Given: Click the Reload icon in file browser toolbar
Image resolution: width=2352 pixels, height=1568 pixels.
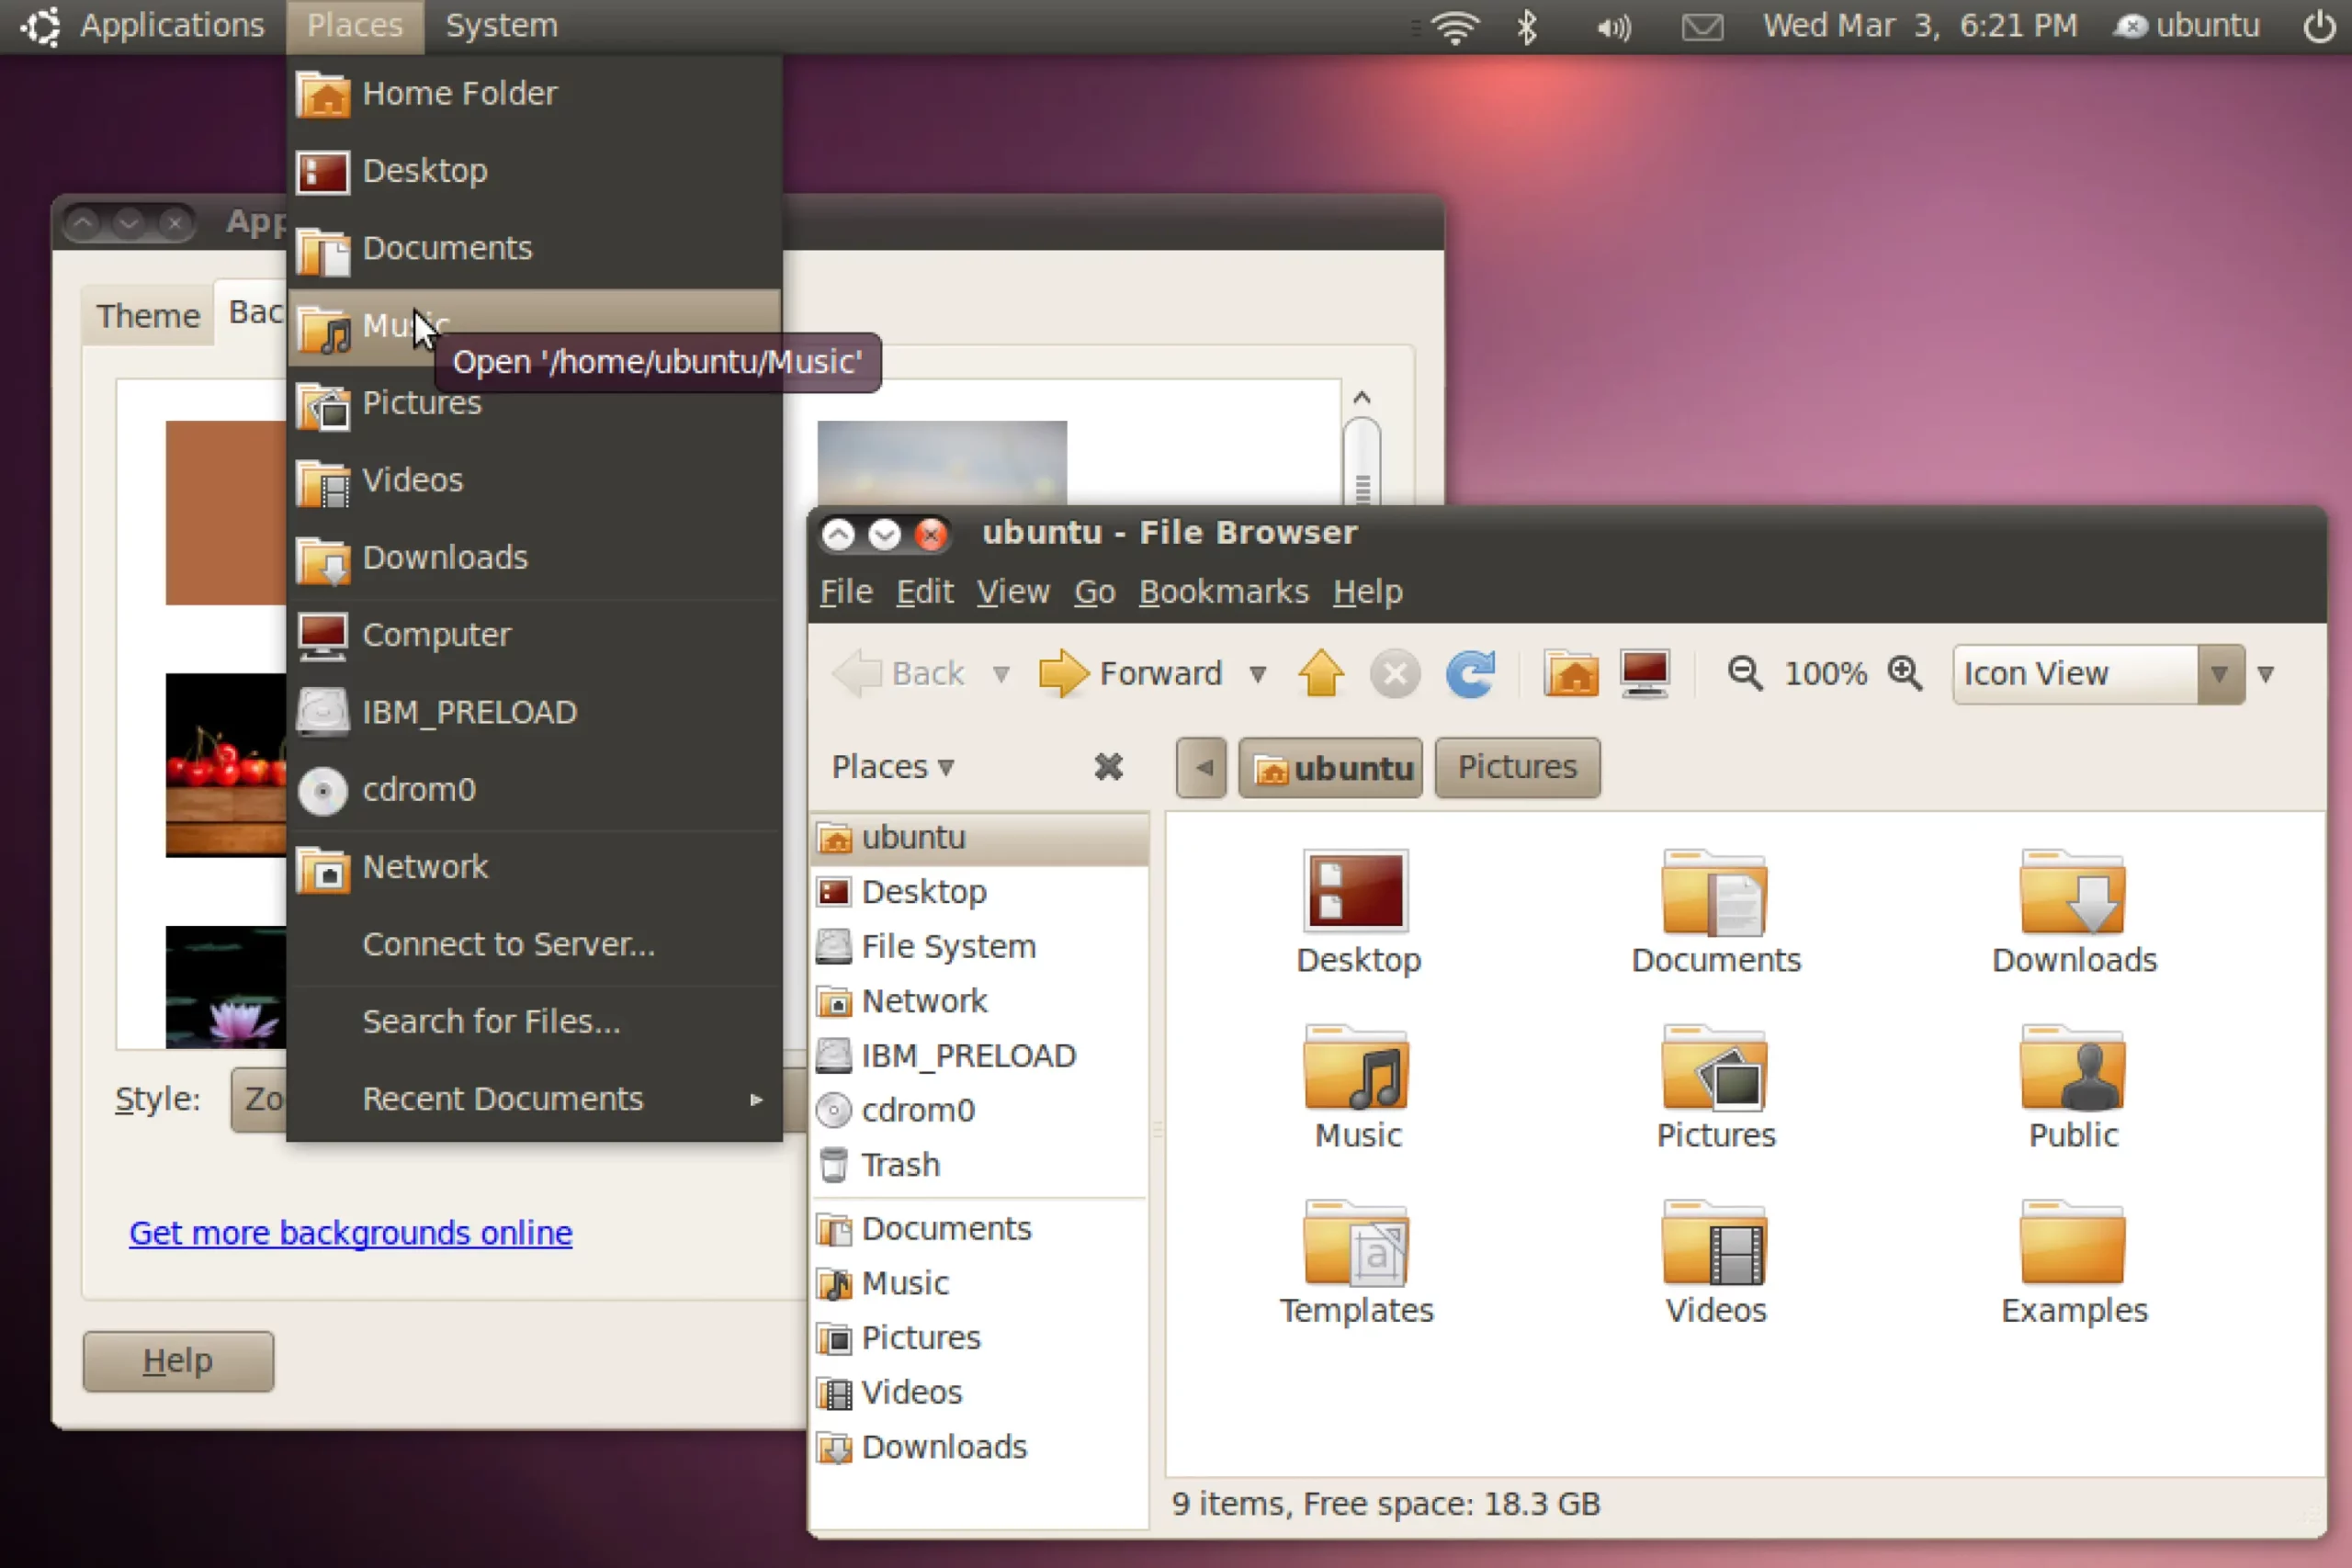Looking at the screenshot, I should [1470, 673].
